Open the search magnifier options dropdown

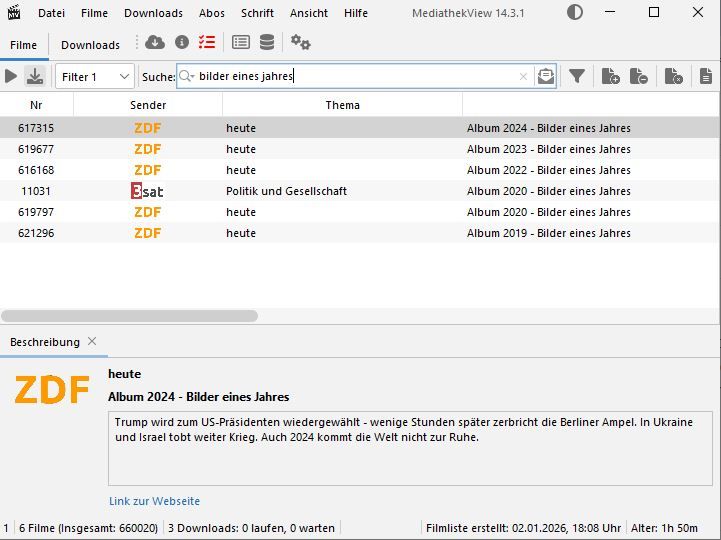[x=187, y=76]
